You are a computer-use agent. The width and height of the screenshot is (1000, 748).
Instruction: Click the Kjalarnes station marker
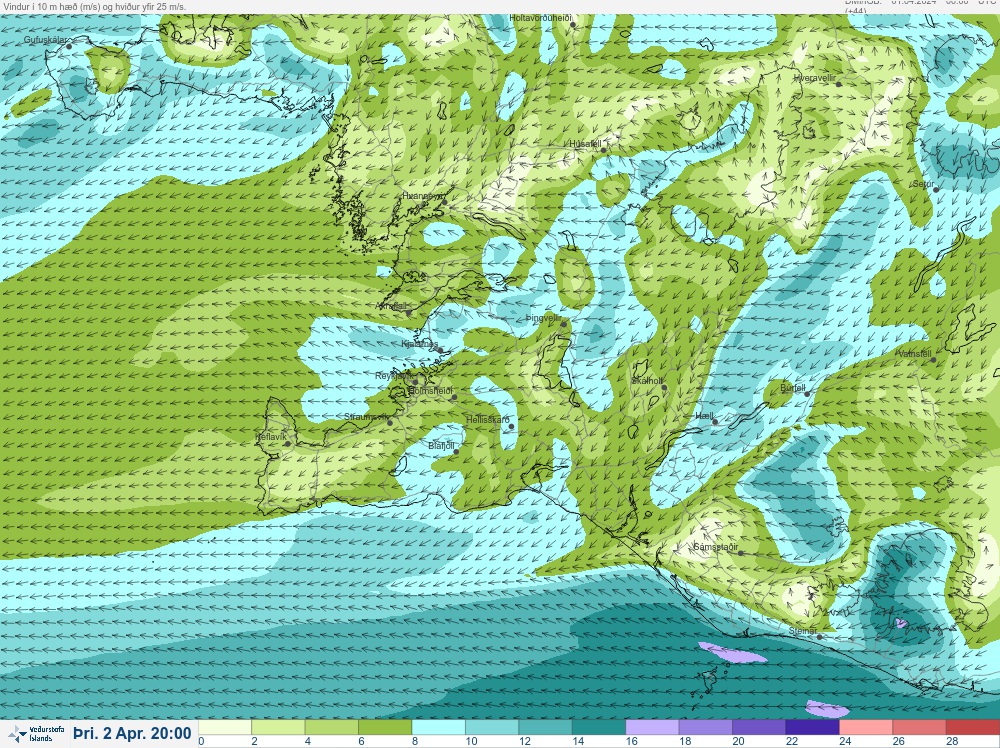pos(440,350)
